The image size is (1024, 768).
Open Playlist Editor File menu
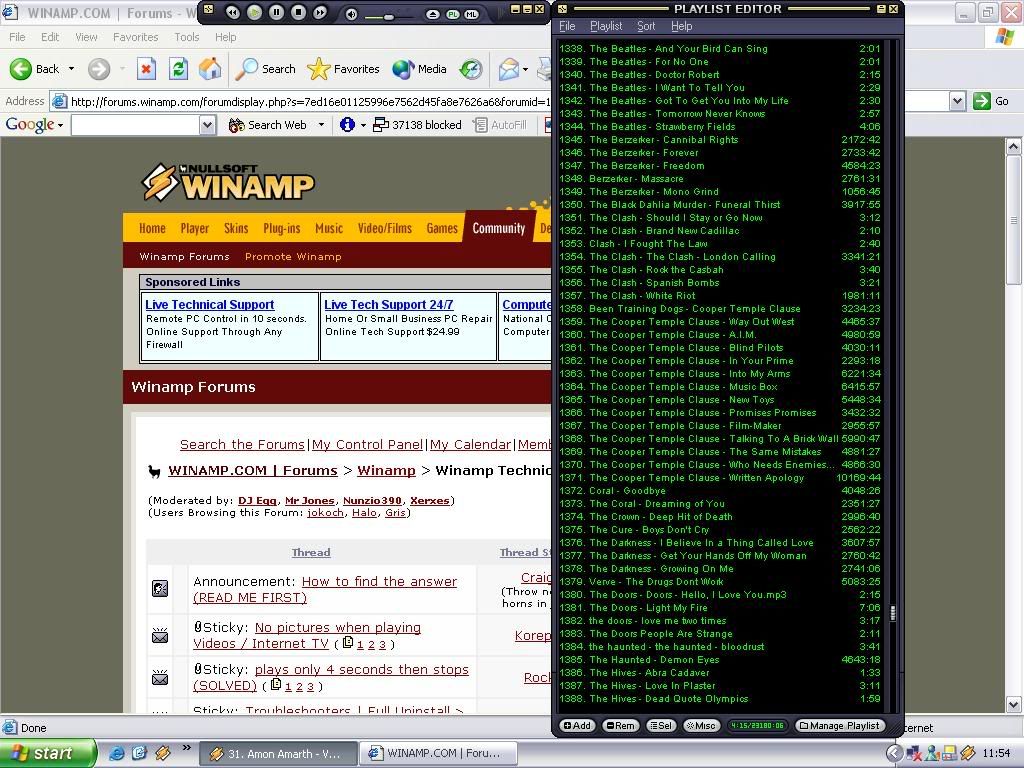coord(567,26)
